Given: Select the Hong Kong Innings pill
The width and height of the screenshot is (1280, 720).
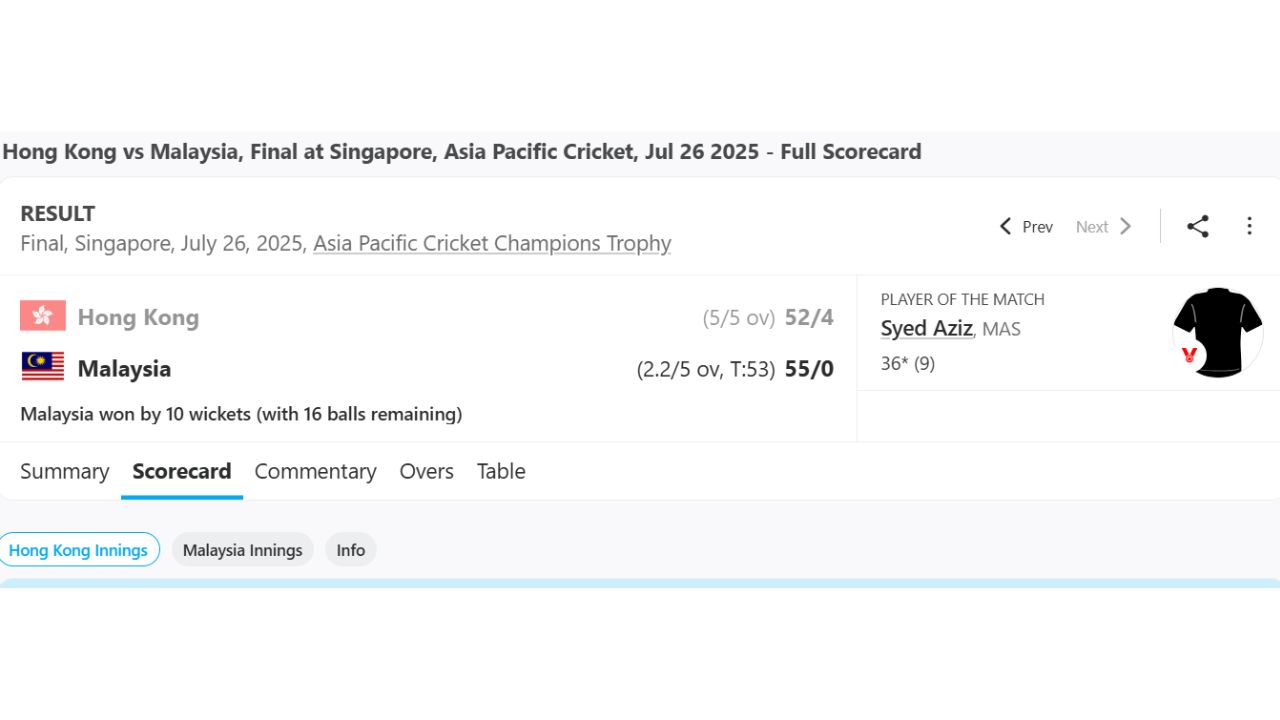Looking at the screenshot, I should [x=79, y=550].
